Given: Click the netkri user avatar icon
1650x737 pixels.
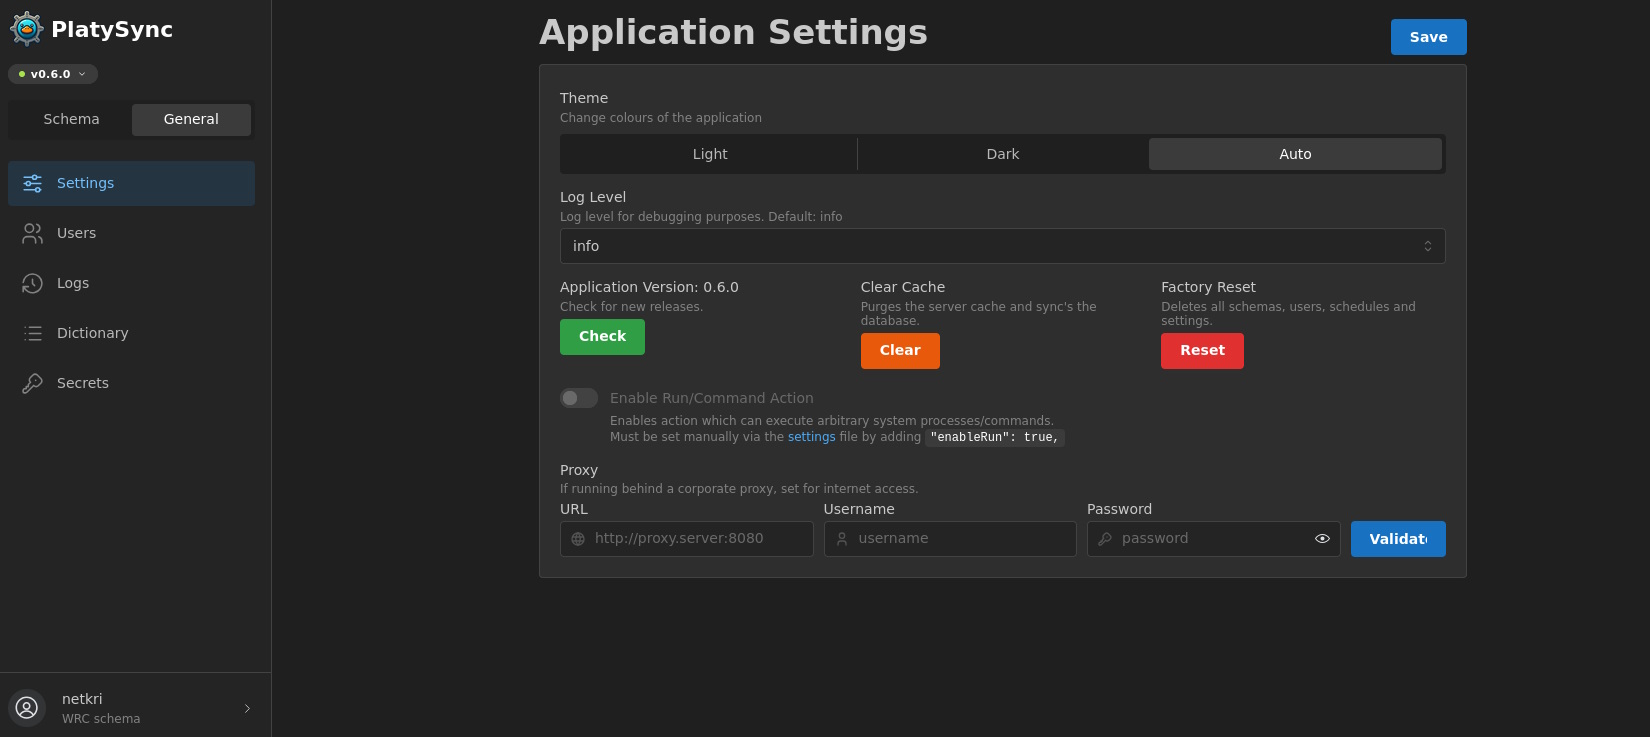Looking at the screenshot, I should [27, 708].
